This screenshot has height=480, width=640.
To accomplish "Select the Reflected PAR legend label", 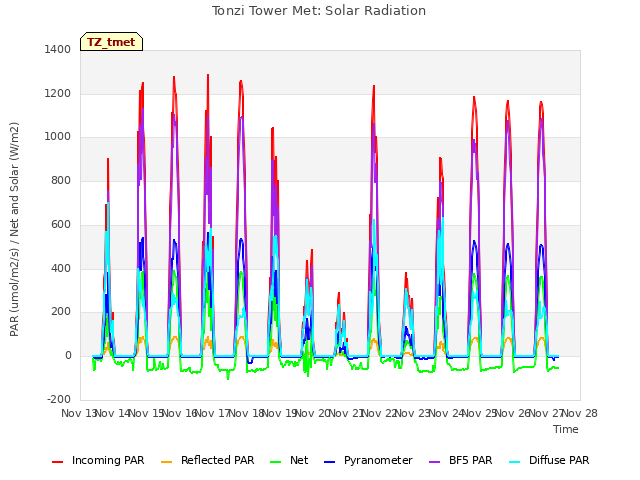I will point(218,460).
